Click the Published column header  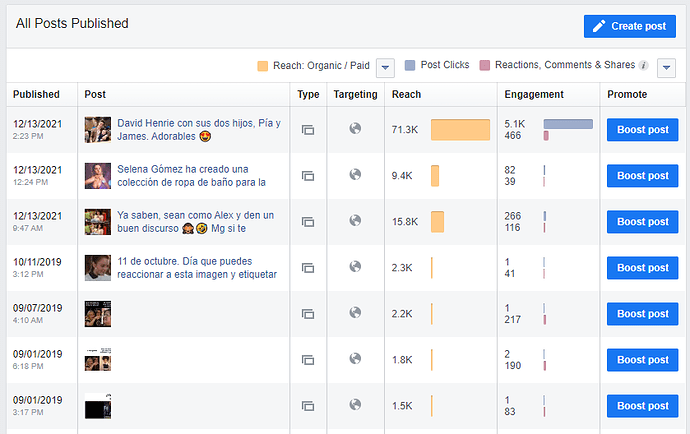36,94
